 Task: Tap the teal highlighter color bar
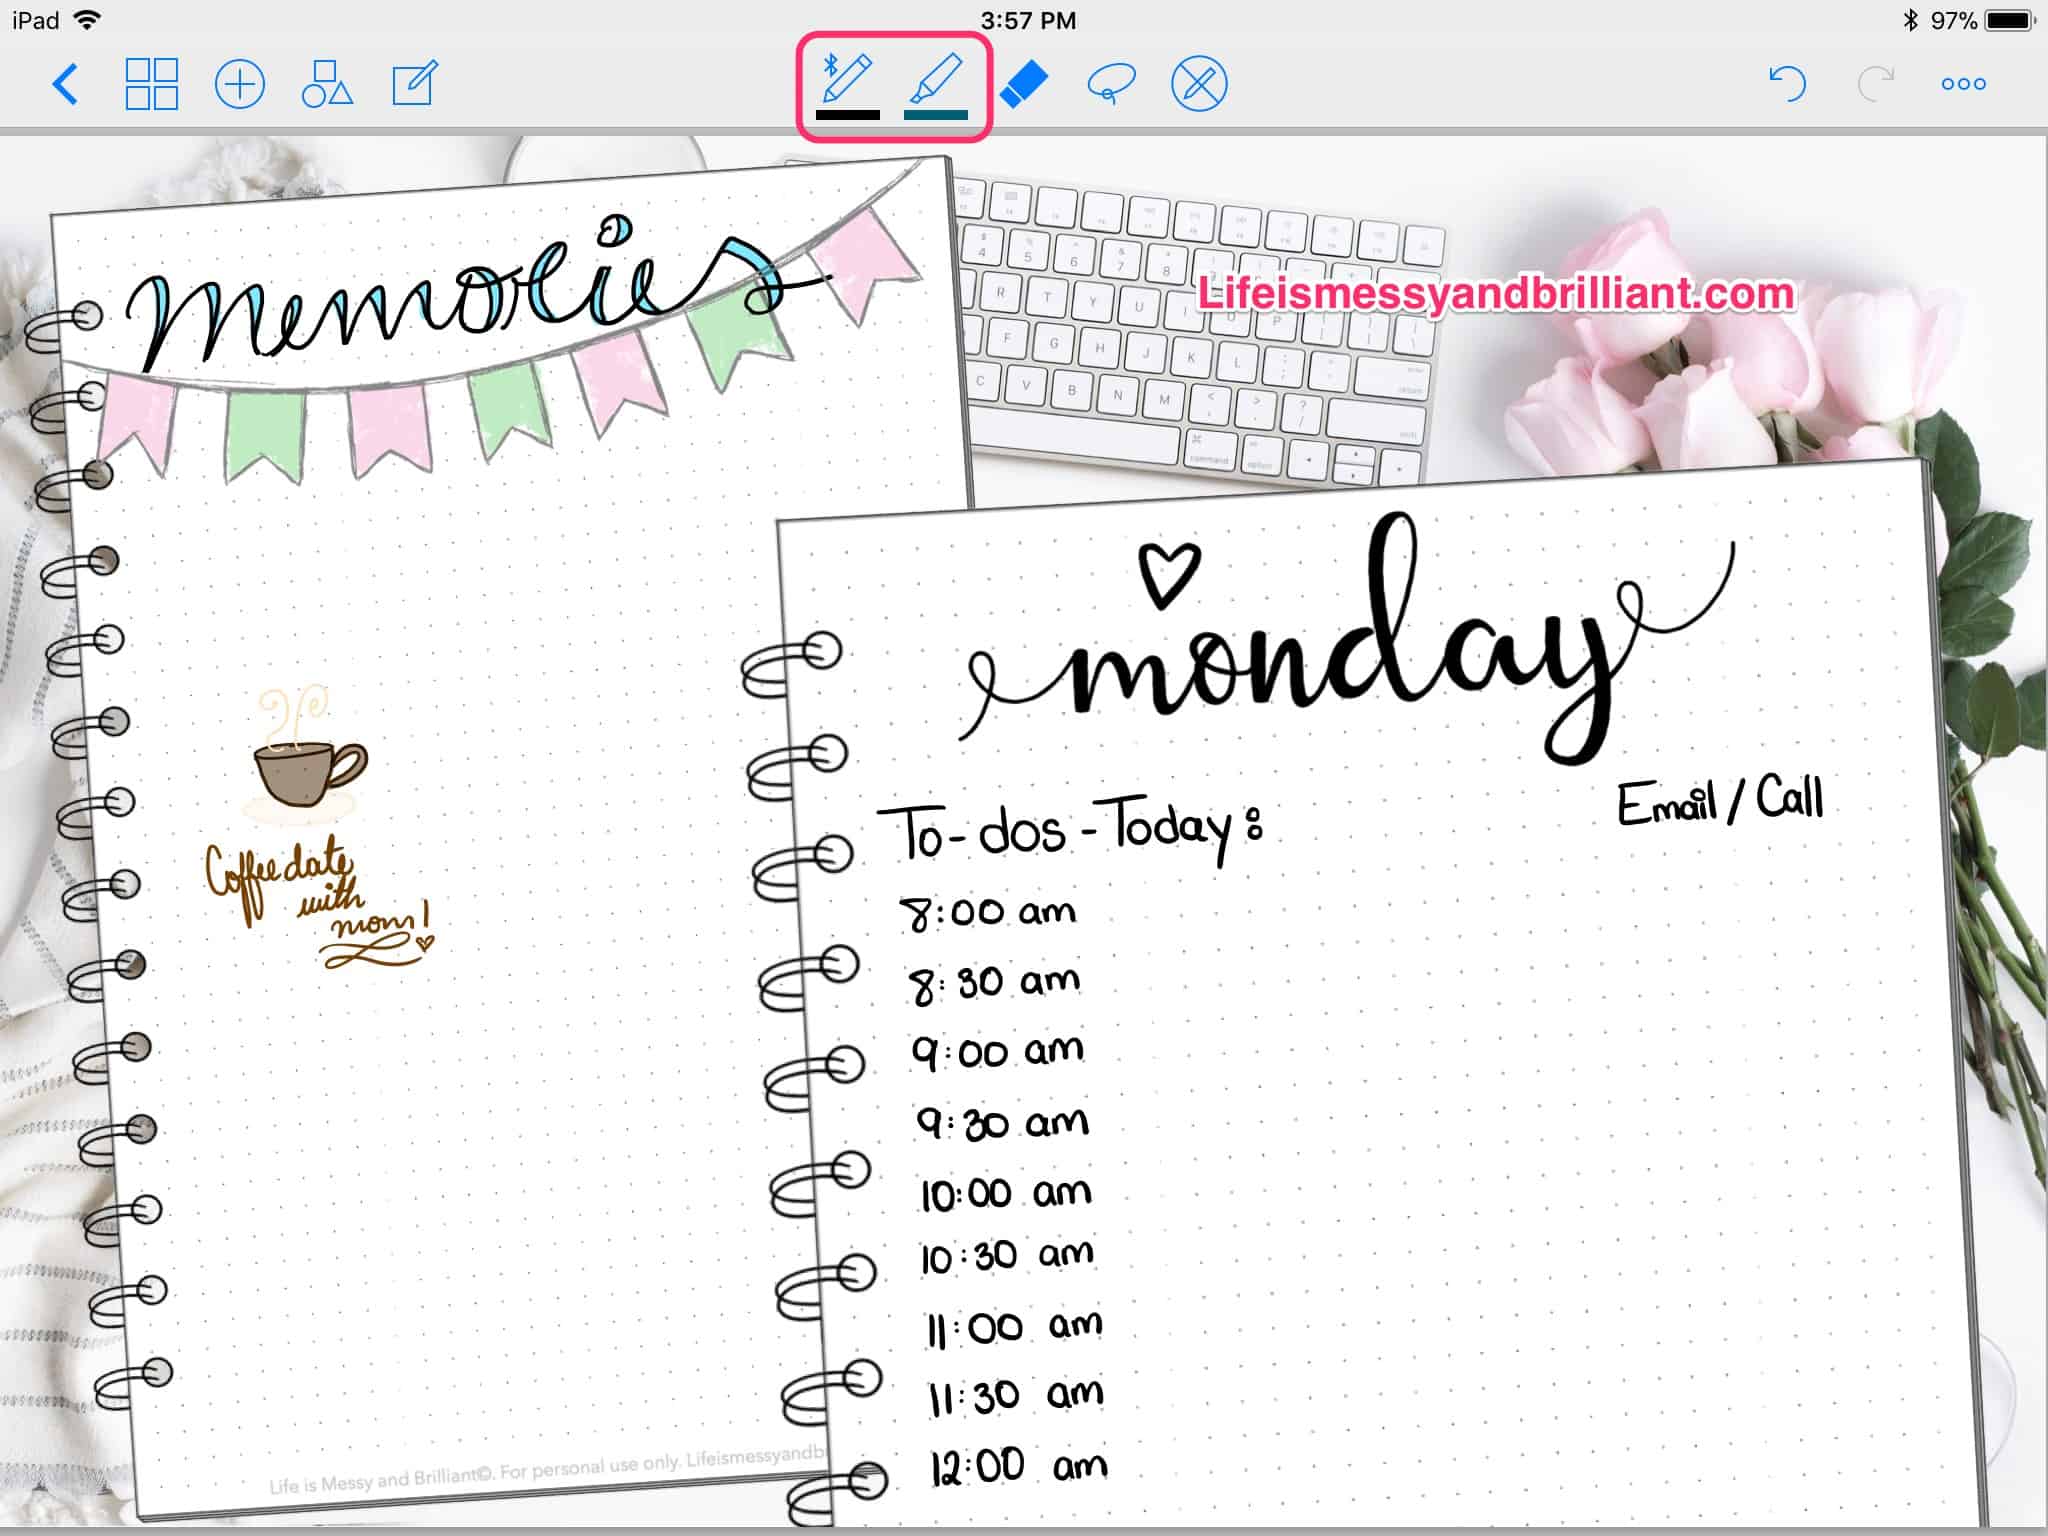point(936,115)
